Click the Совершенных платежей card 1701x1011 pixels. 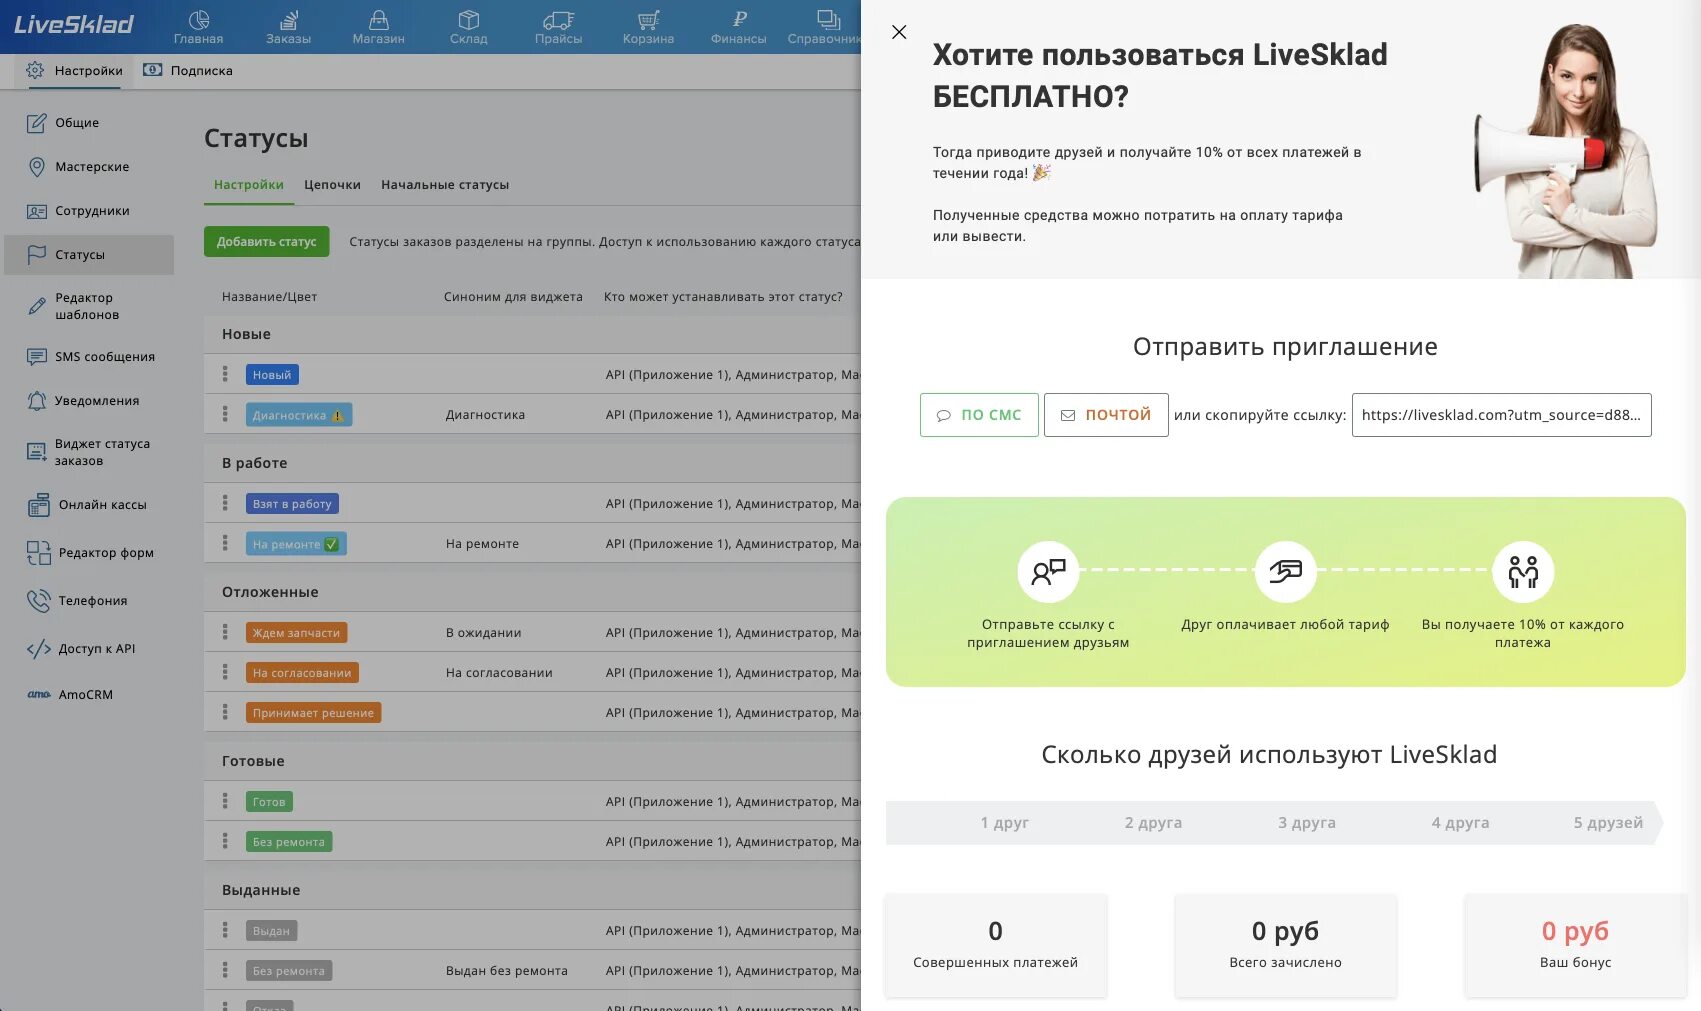click(x=996, y=945)
